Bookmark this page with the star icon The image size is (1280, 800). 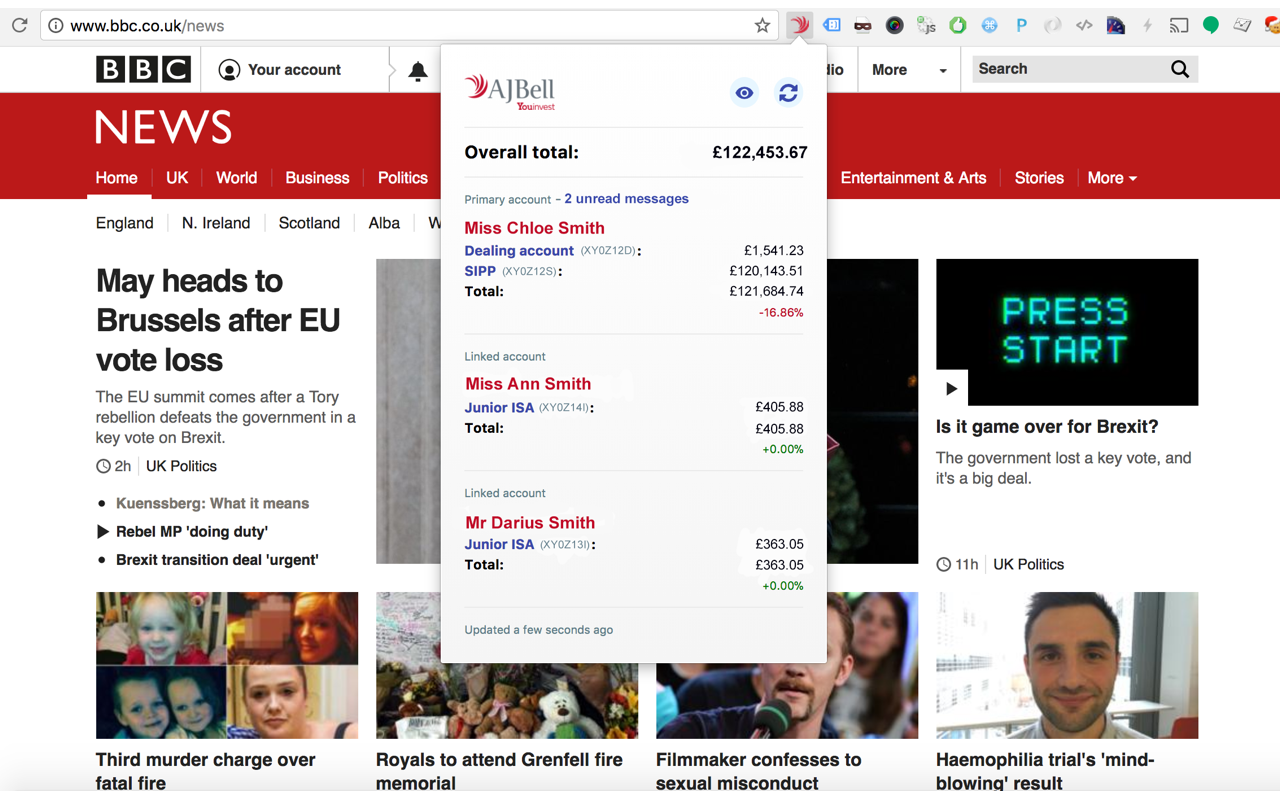(762, 26)
